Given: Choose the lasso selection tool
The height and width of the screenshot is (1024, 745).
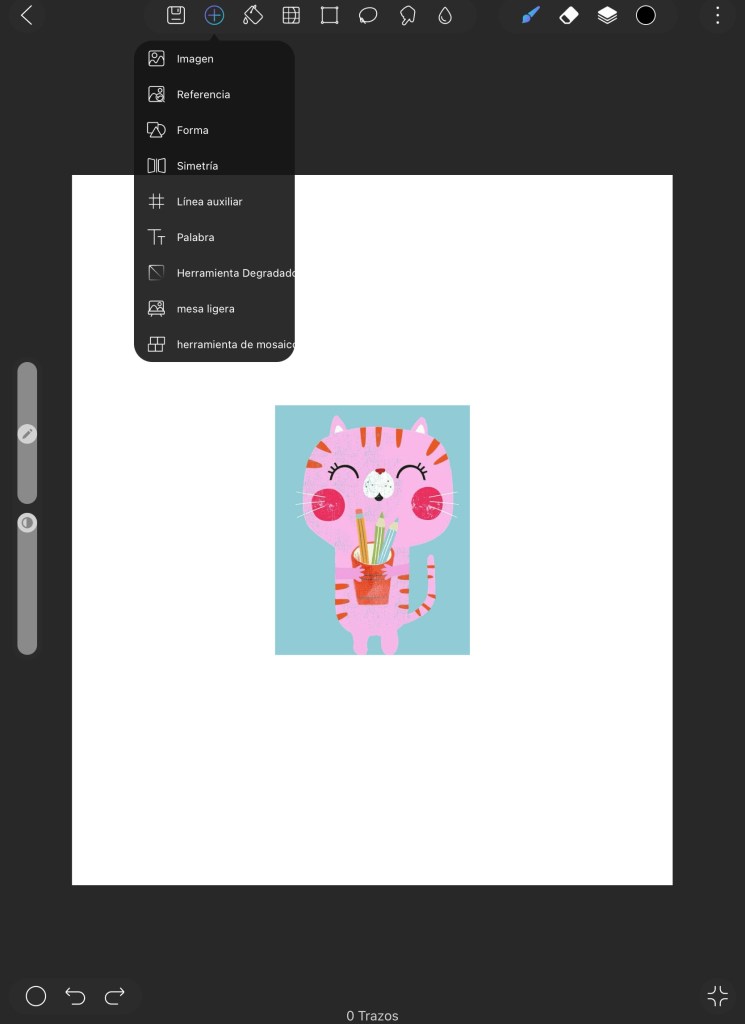Looking at the screenshot, I should [x=368, y=15].
